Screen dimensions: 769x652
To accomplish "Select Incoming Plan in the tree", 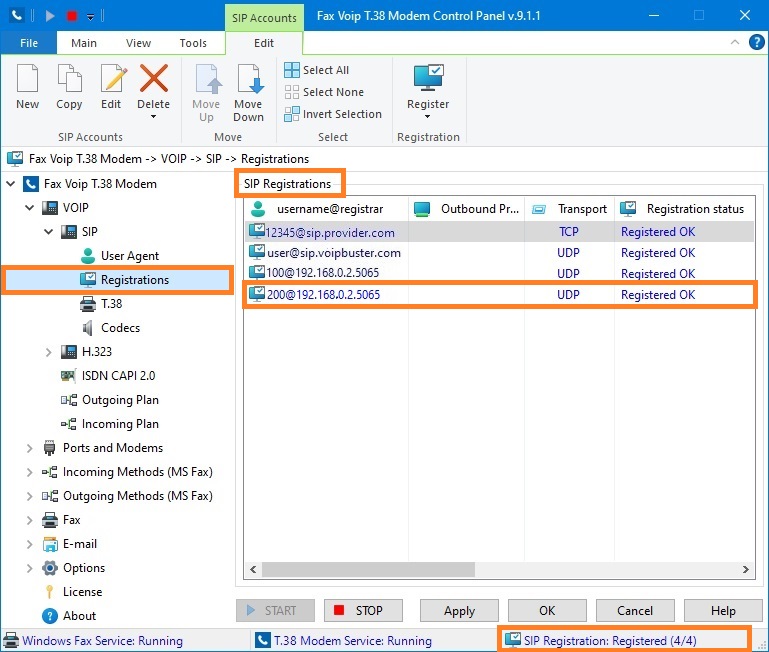I will click(x=109, y=424).
